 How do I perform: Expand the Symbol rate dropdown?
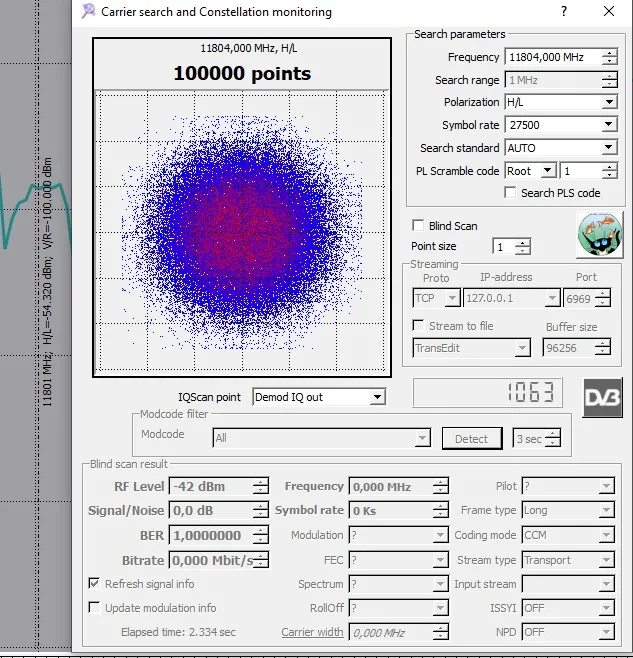point(609,125)
